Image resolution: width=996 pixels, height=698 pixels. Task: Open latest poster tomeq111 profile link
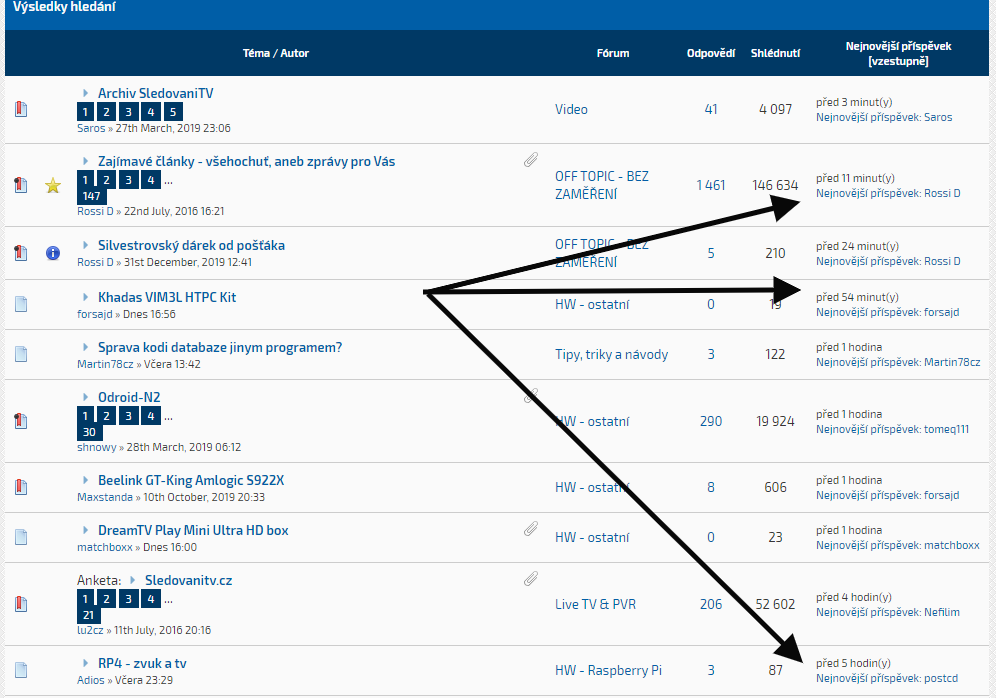[x=945, y=429]
